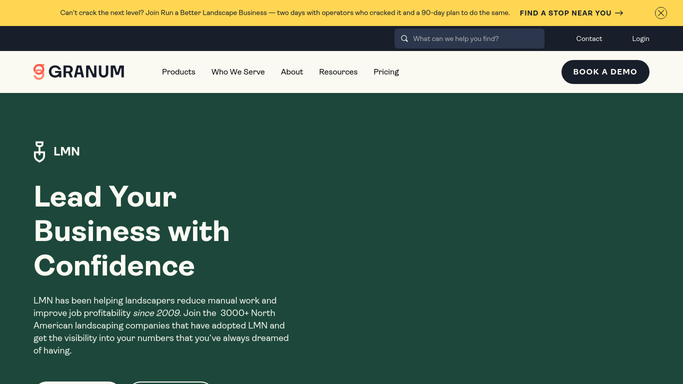Go to the Pricing page
Image resolution: width=683 pixels, height=384 pixels.
386,72
